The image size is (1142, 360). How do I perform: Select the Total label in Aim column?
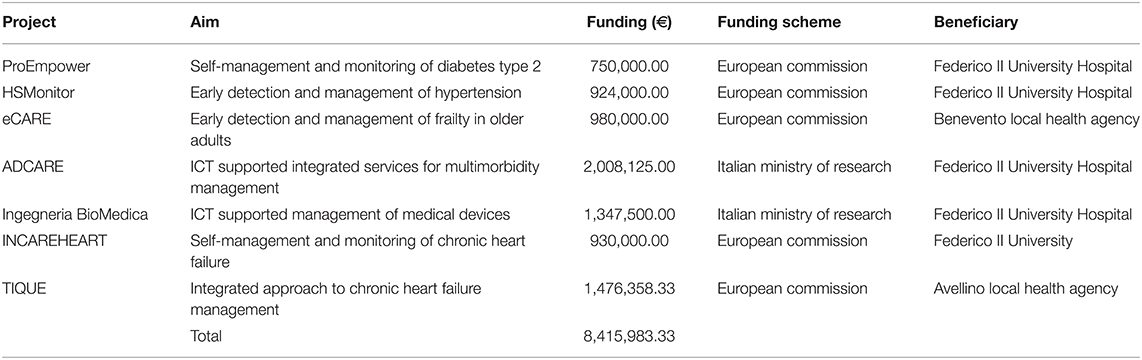(x=206, y=336)
